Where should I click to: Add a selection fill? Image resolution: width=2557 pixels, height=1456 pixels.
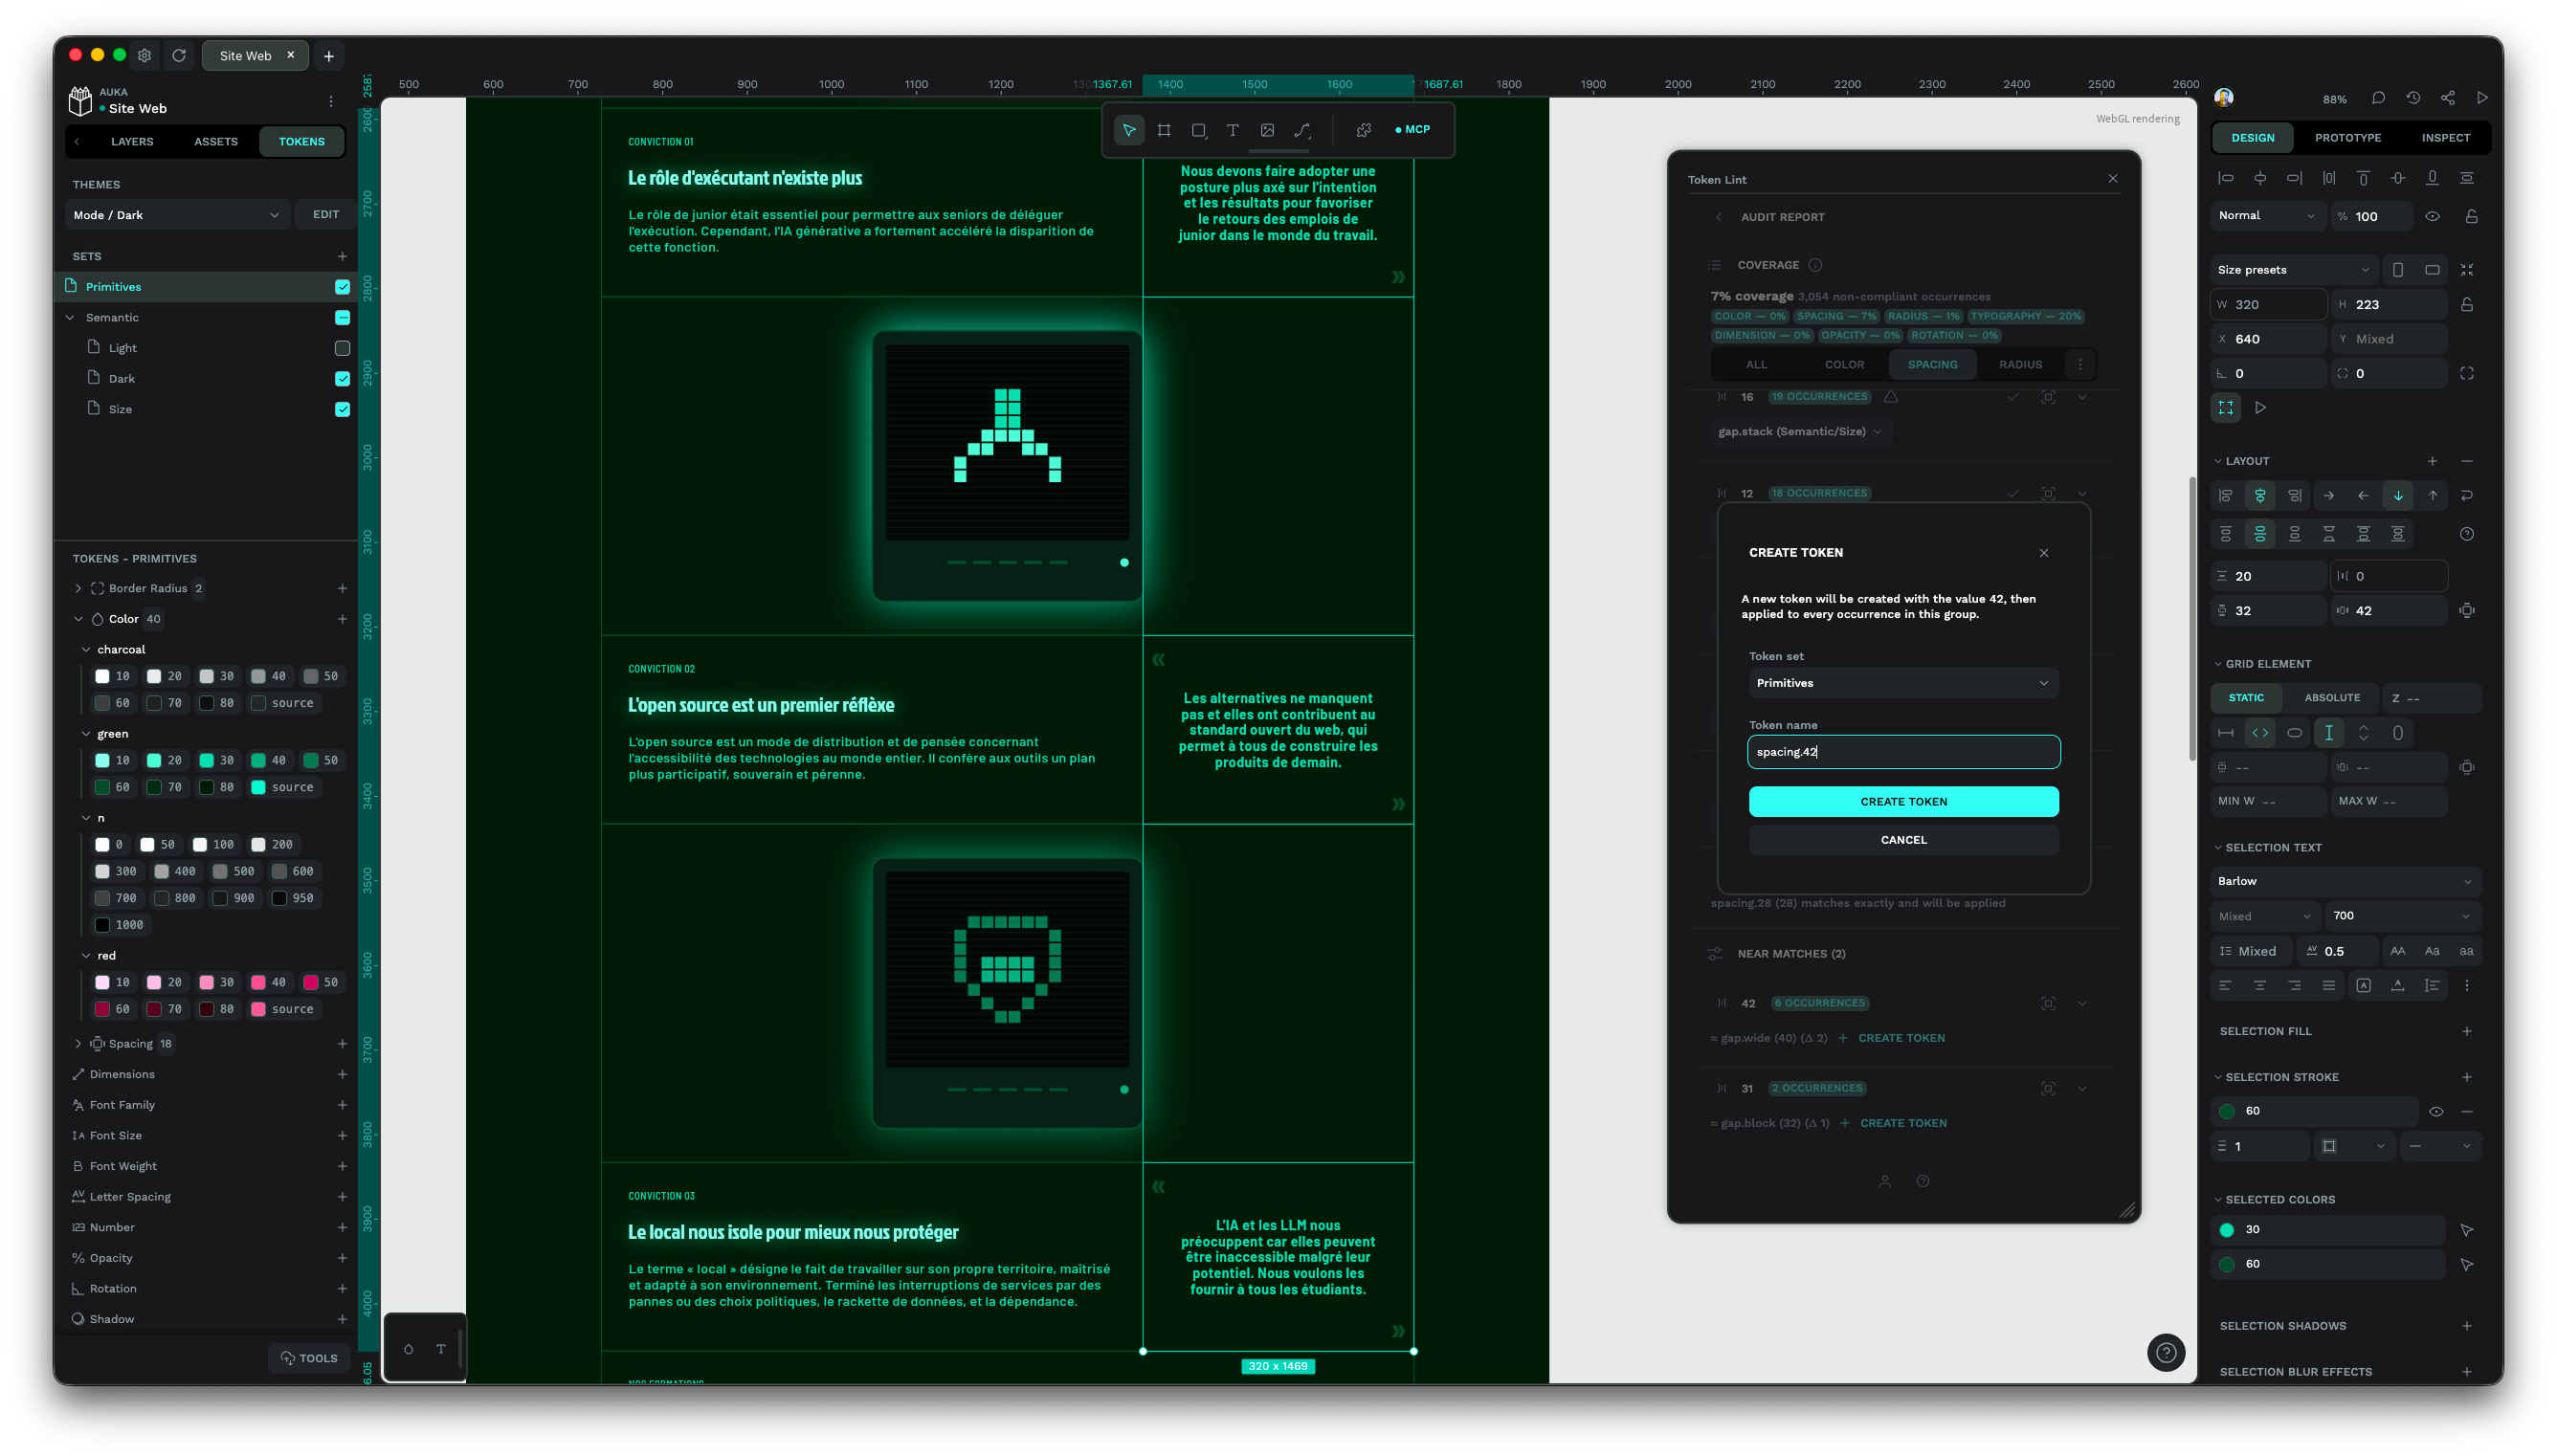[x=2467, y=1031]
